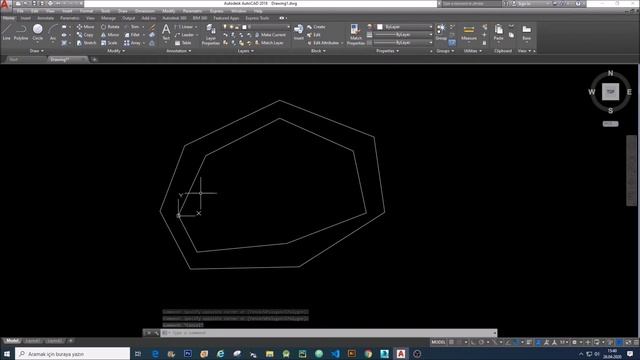640x360 pixels.
Task: Click Match Layer button
Action: tap(269, 43)
